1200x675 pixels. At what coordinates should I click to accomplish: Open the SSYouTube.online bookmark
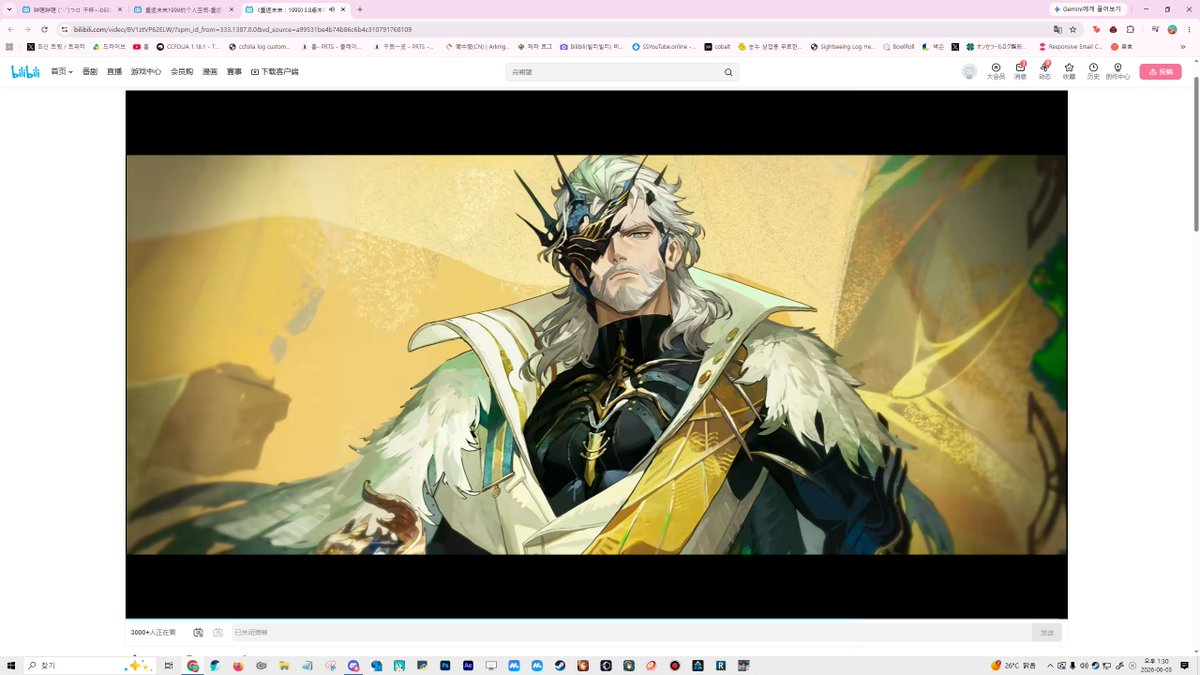pyautogui.click(x=664, y=46)
